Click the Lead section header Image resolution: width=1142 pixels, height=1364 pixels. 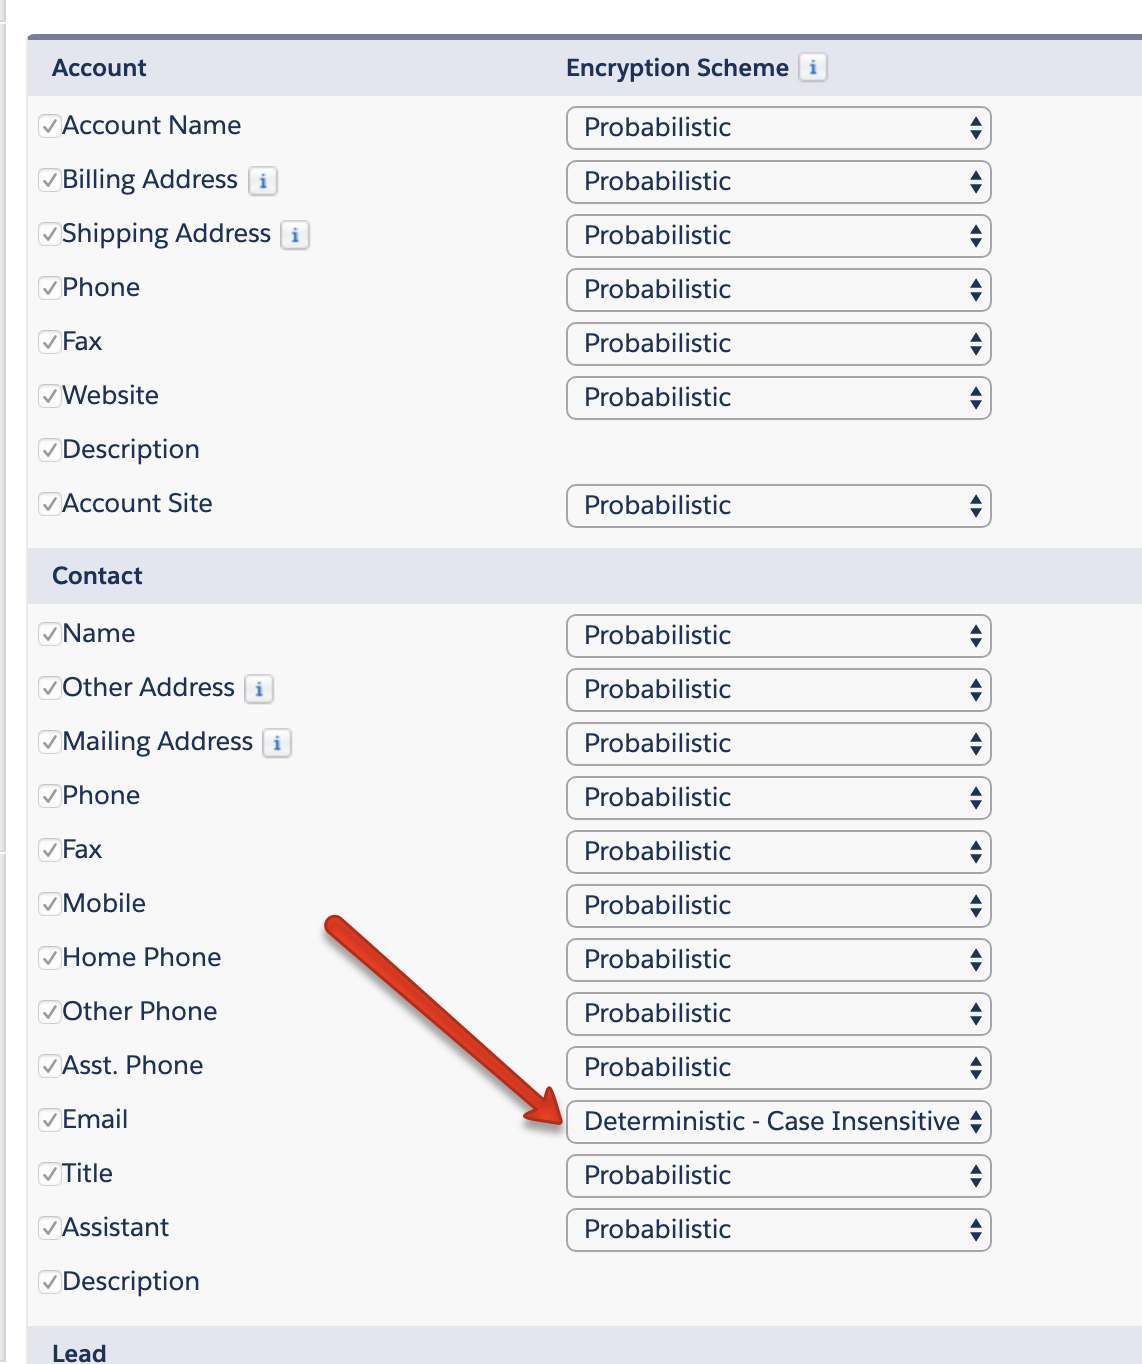tap(79, 1352)
